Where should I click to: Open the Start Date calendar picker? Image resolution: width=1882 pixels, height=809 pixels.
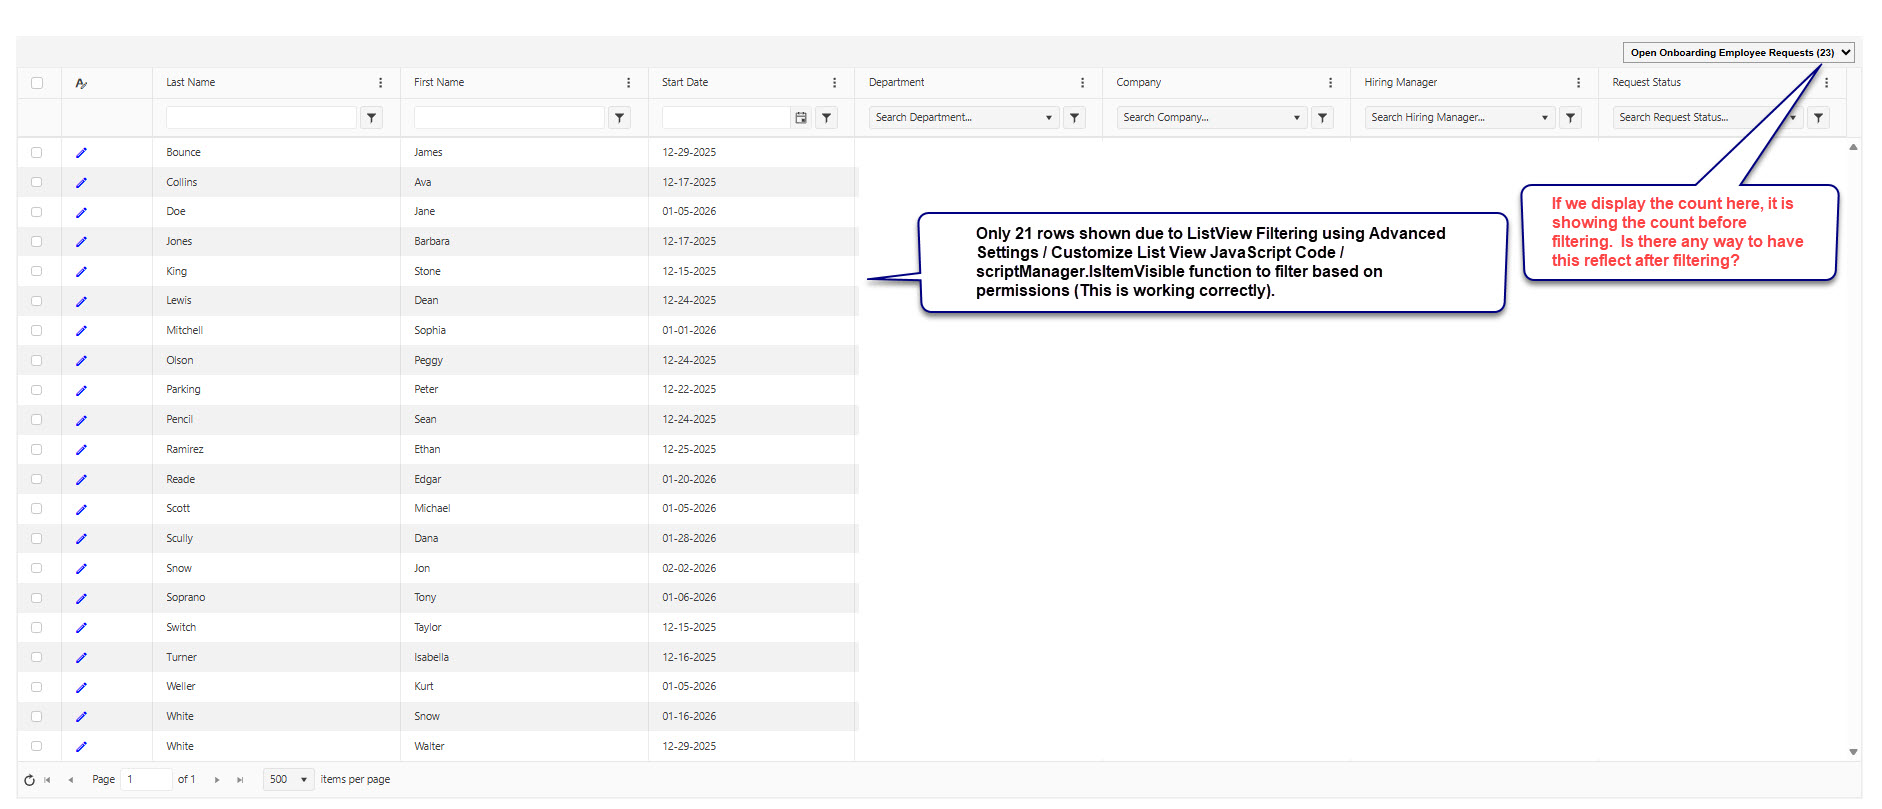coord(801,118)
